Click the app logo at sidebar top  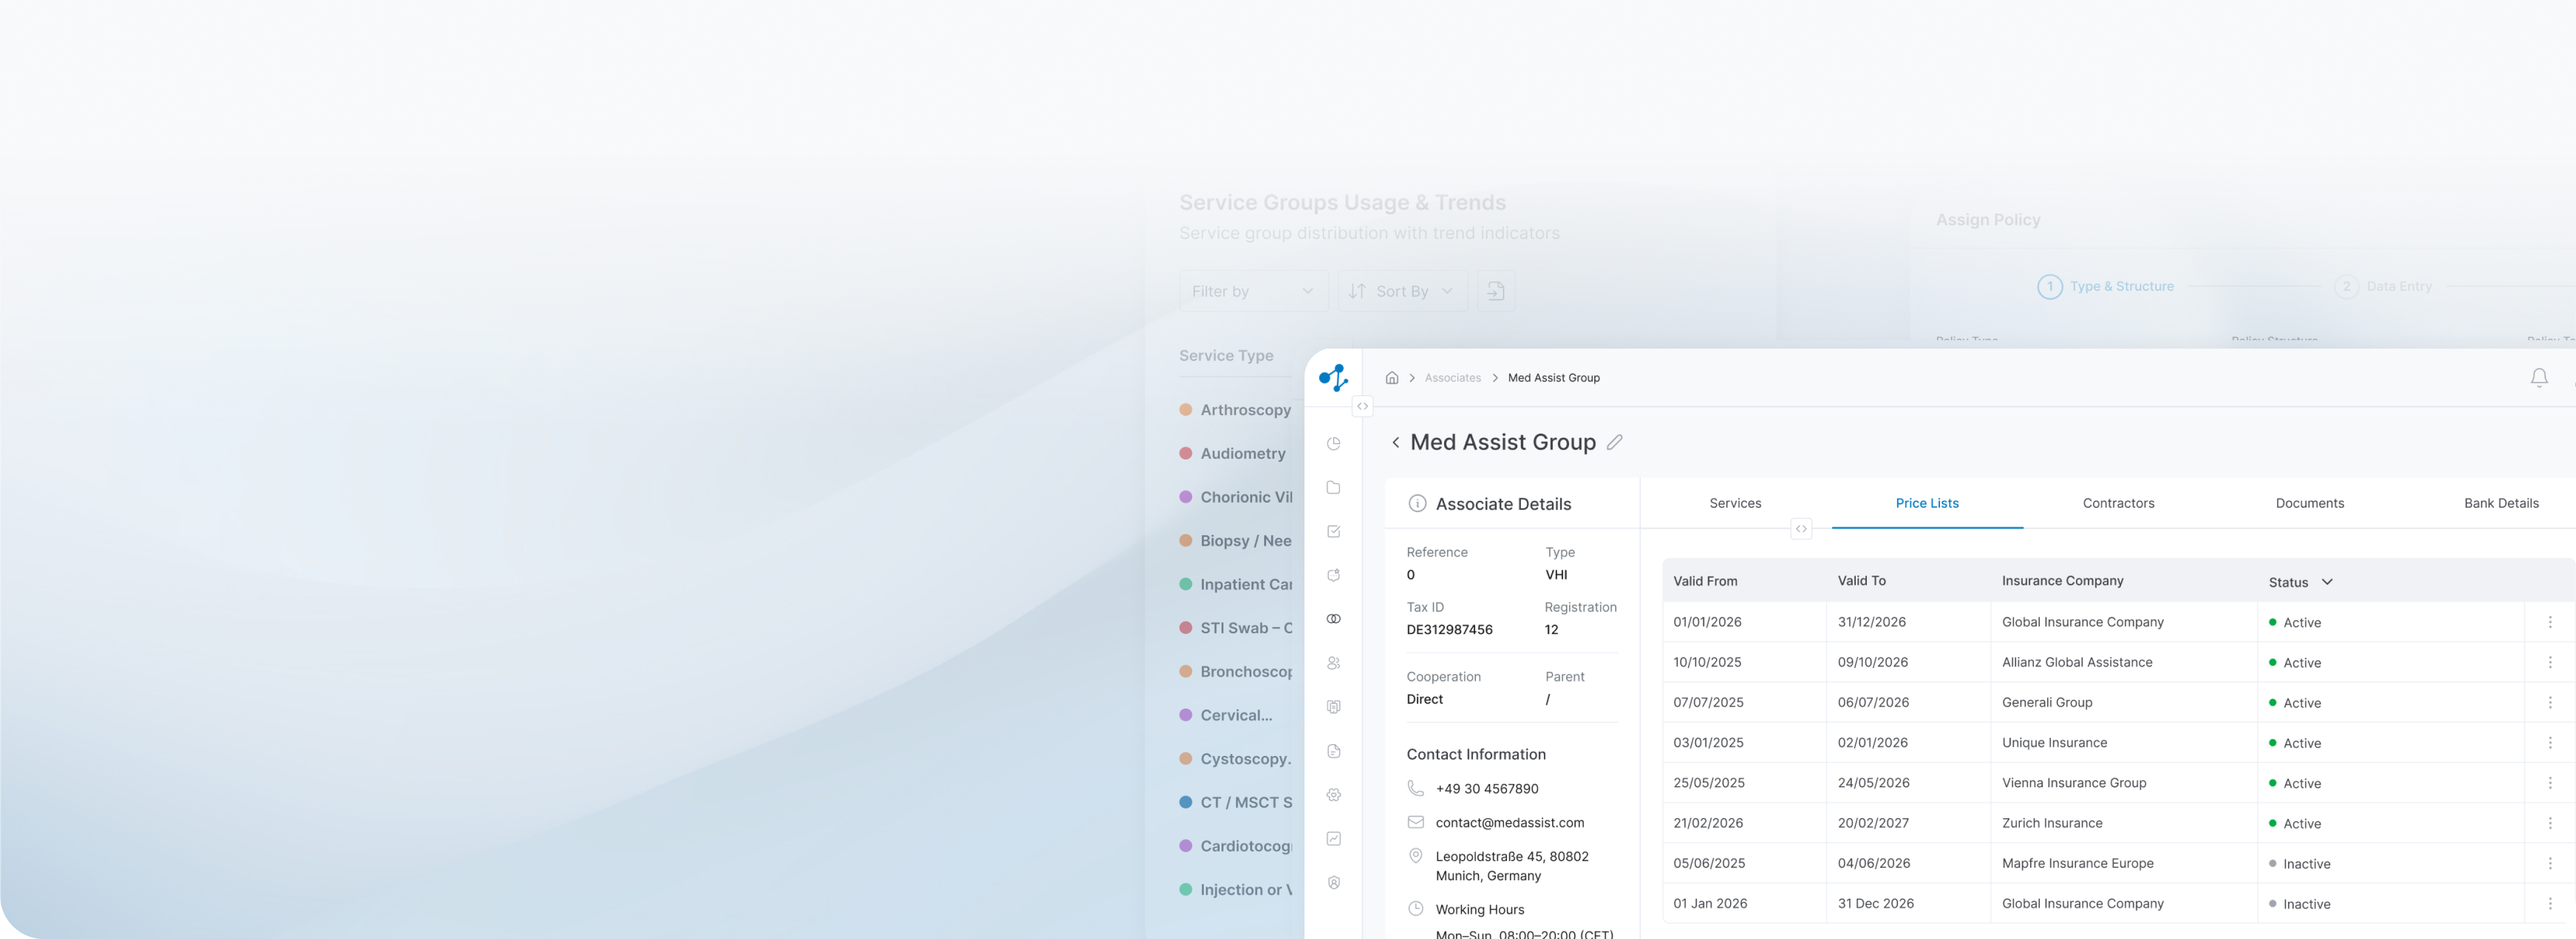(1333, 378)
